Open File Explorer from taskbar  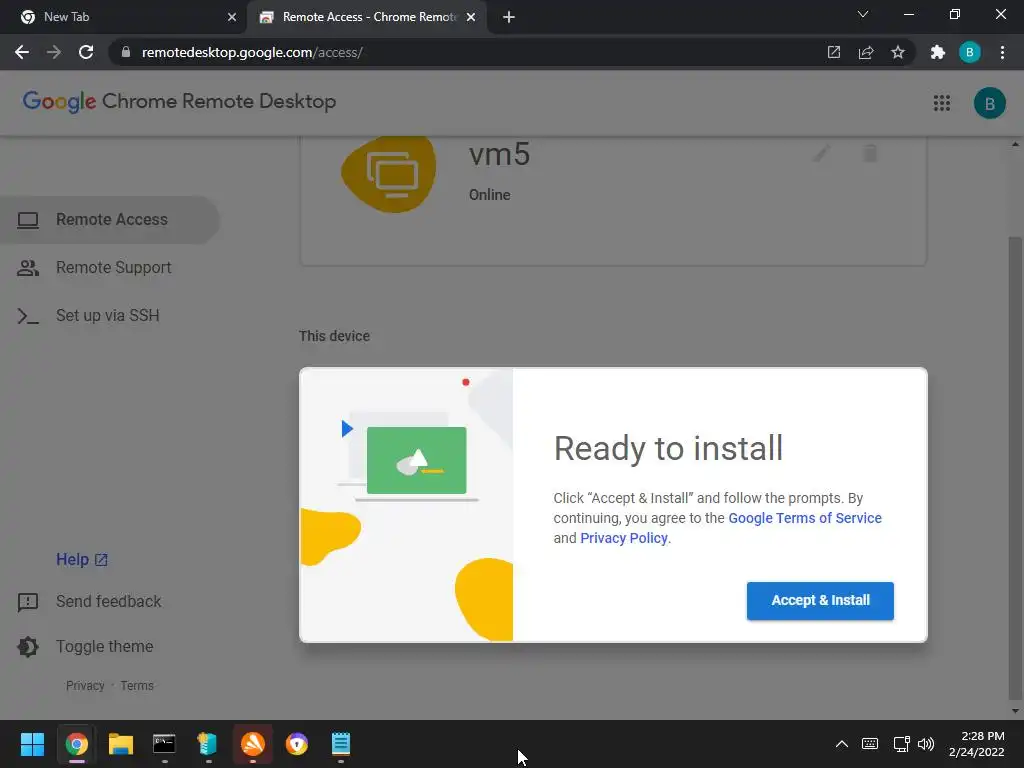(121, 744)
